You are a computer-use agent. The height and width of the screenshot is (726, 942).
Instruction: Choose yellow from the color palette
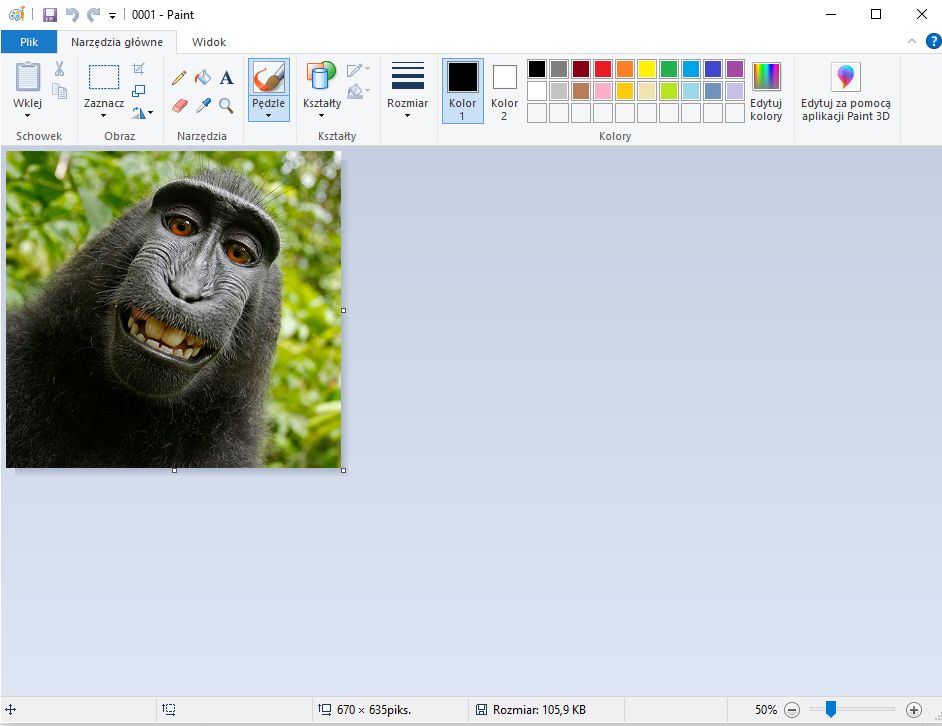tap(646, 69)
